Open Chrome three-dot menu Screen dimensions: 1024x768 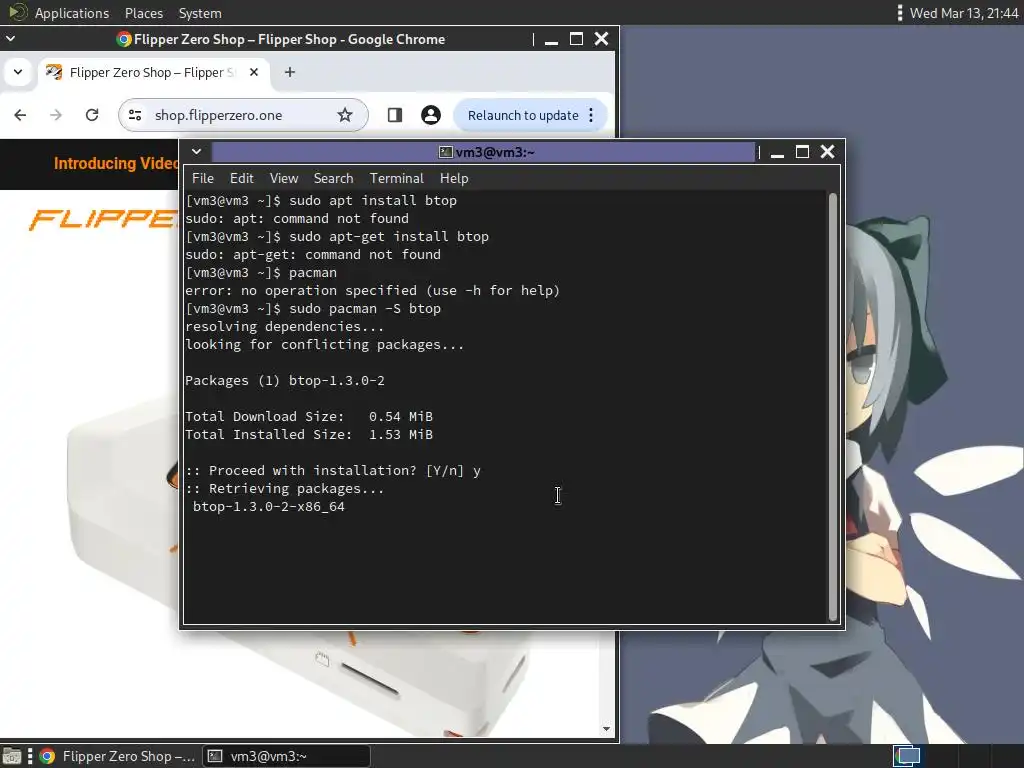(x=591, y=115)
